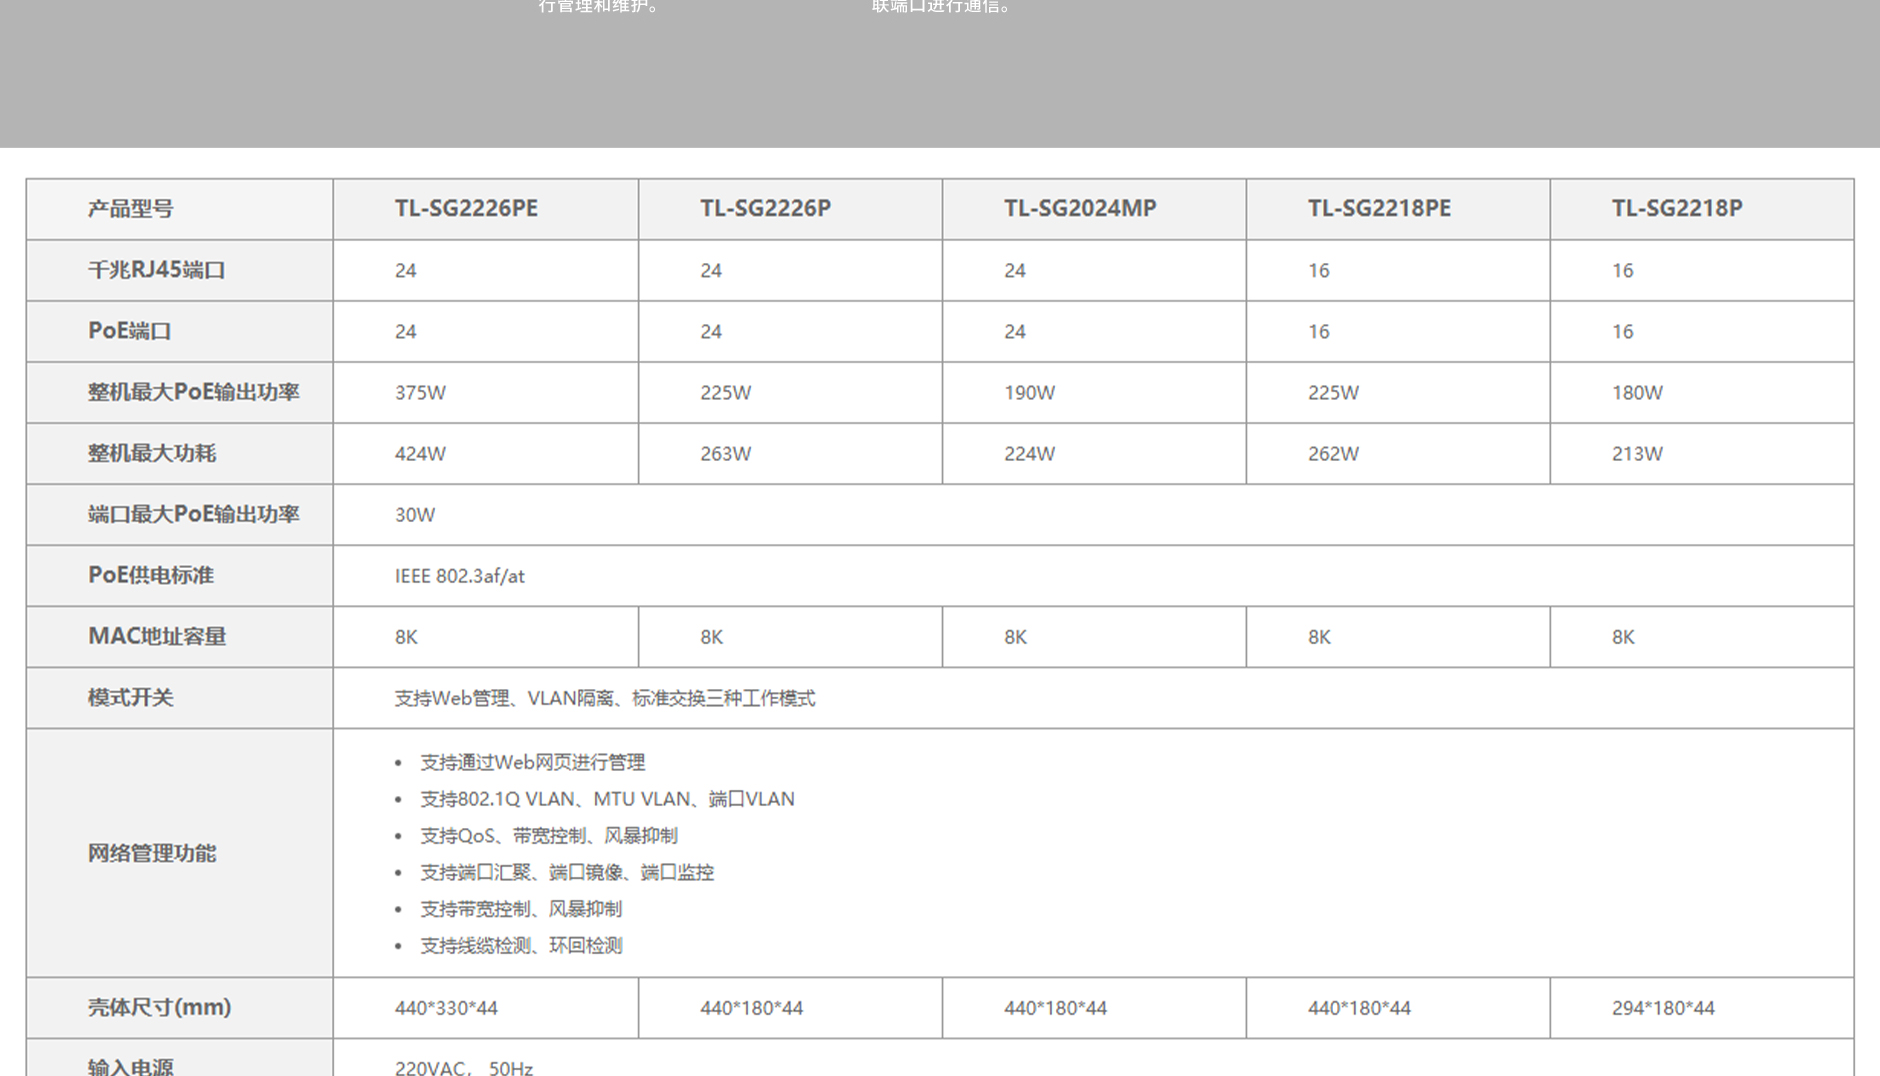Click the 440*330*44 dimension value

click(446, 1008)
